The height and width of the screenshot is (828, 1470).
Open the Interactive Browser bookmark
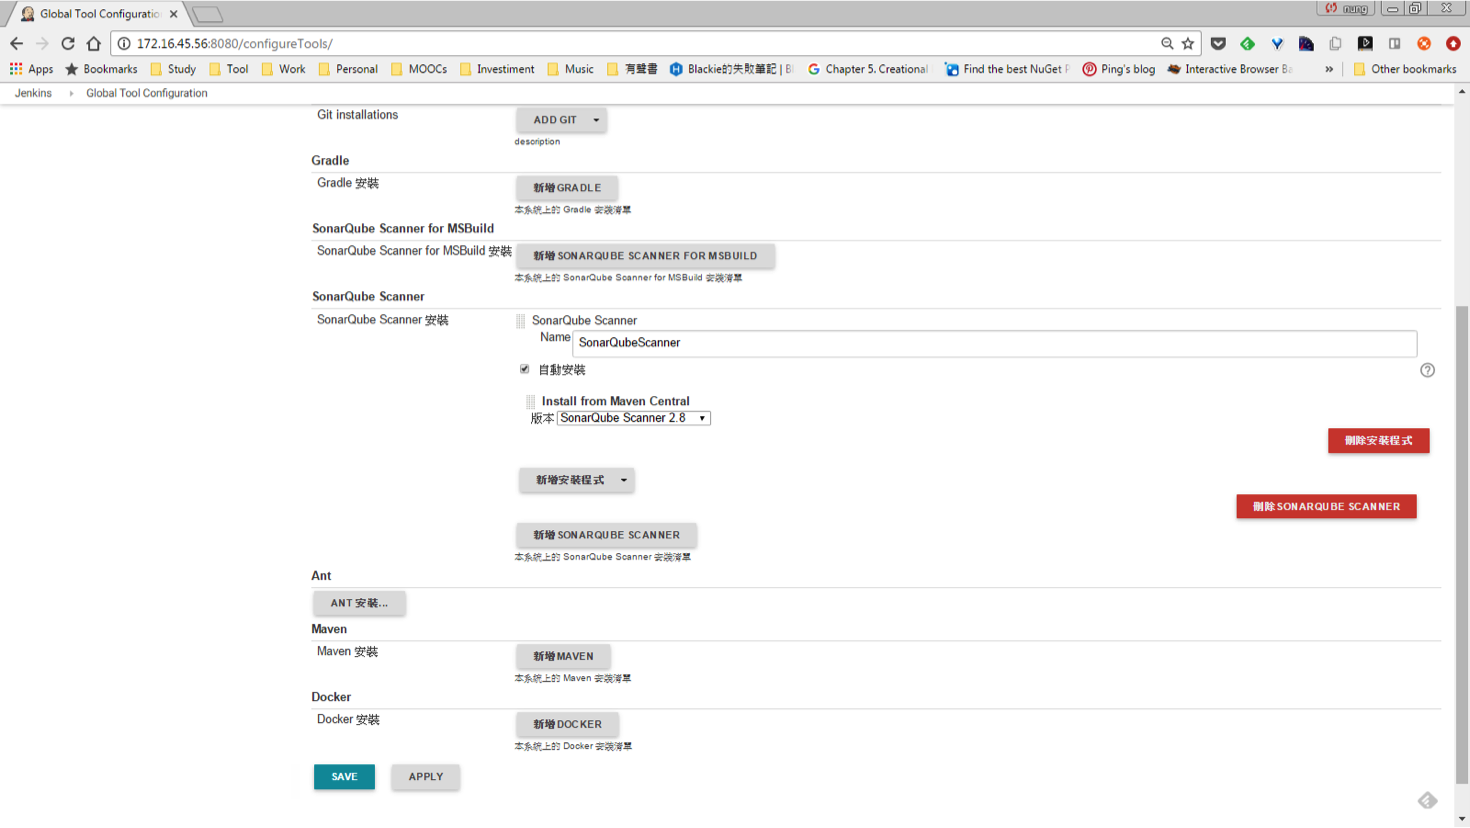click(1230, 69)
